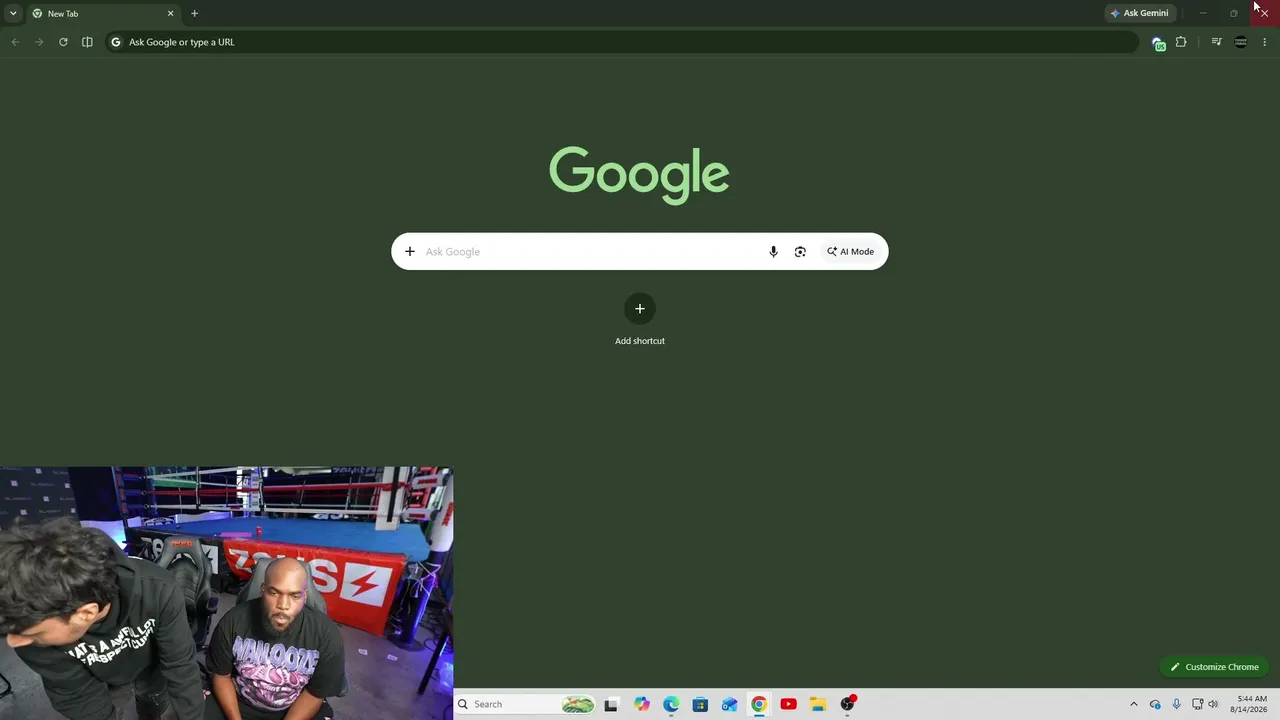The width and height of the screenshot is (1280, 720).
Task: Click the microphone tray icon
Action: [x=1176, y=704]
